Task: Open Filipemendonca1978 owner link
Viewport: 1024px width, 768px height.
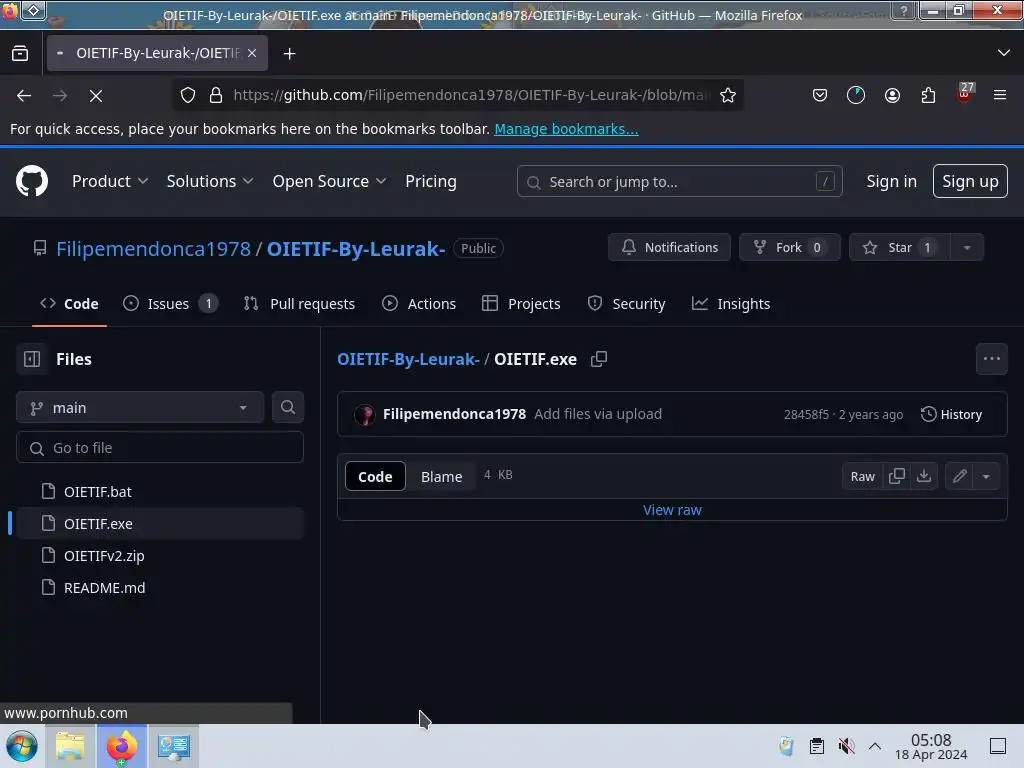Action: click(153, 248)
